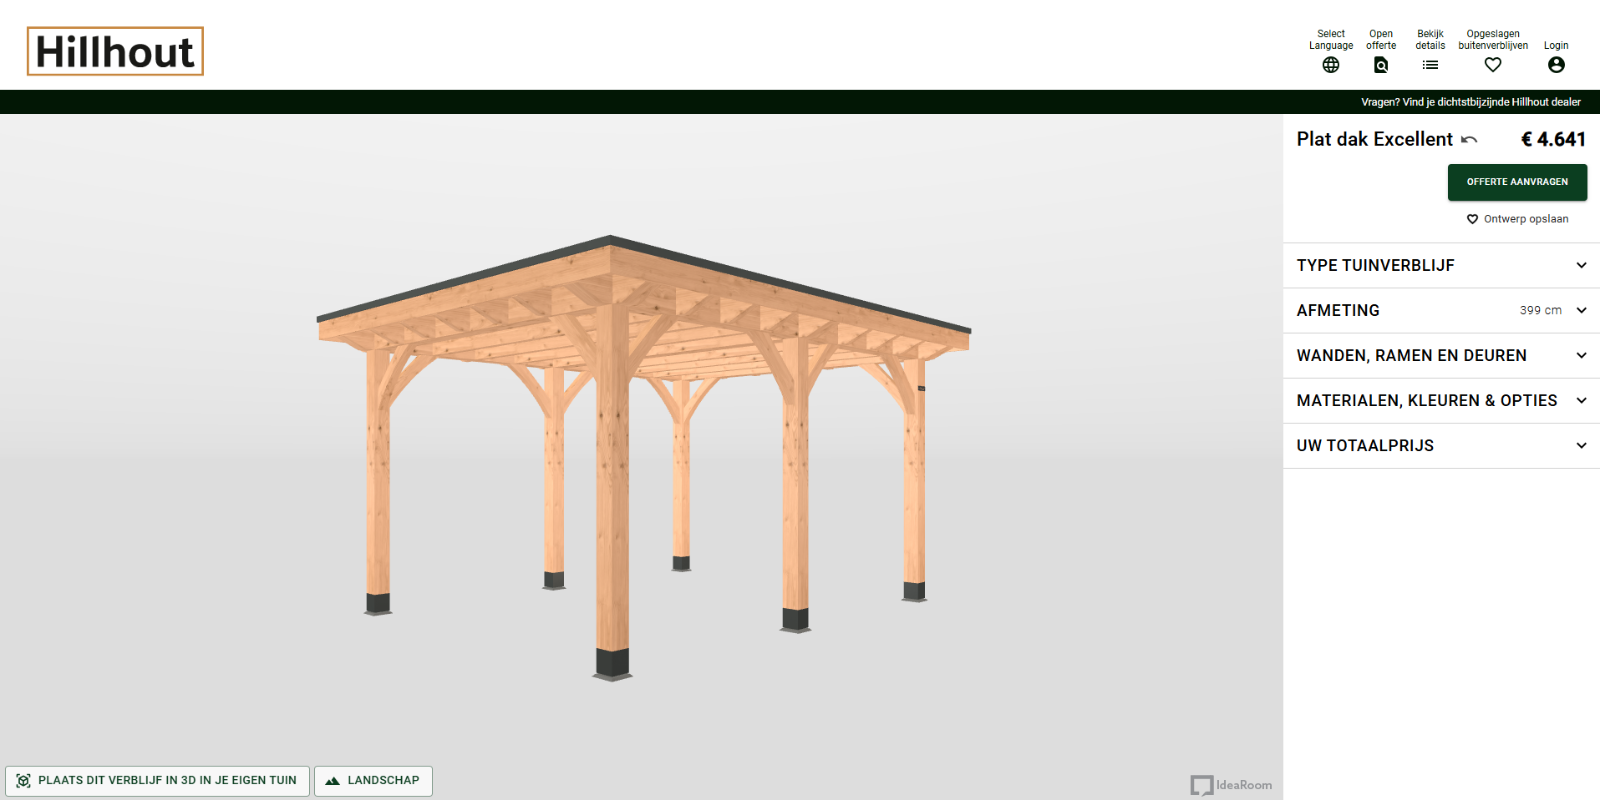Image resolution: width=1600 pixels, height=800 pixels.
Task: Click the Open offerte icon
Action: pyautogui.click(x=1380, y=65)
